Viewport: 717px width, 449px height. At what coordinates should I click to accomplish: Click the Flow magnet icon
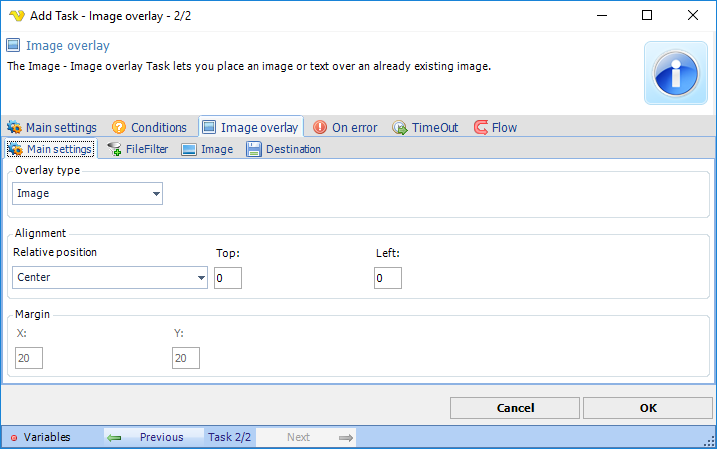480,127
